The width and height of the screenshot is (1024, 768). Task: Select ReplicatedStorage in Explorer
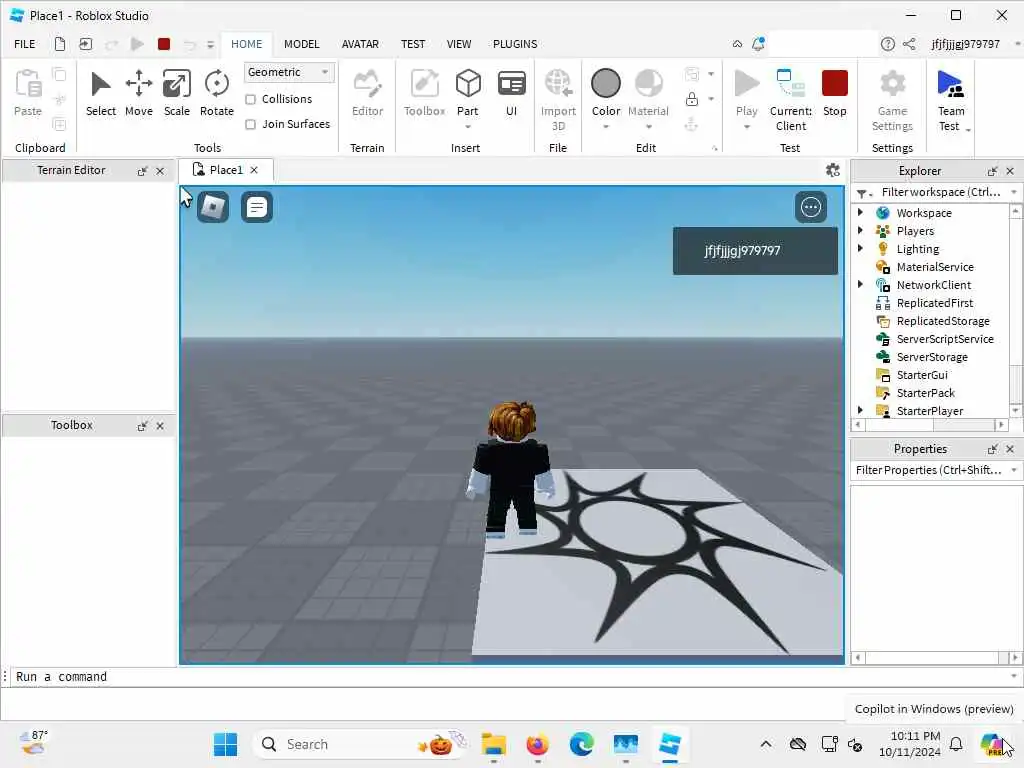click(942, 321)
